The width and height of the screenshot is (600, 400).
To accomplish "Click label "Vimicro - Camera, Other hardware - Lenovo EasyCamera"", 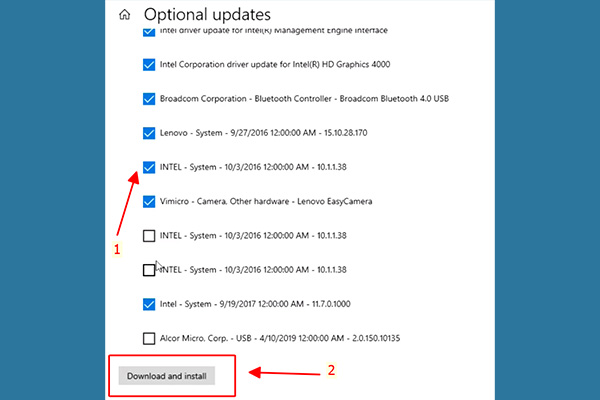I will tap(266, 201).
